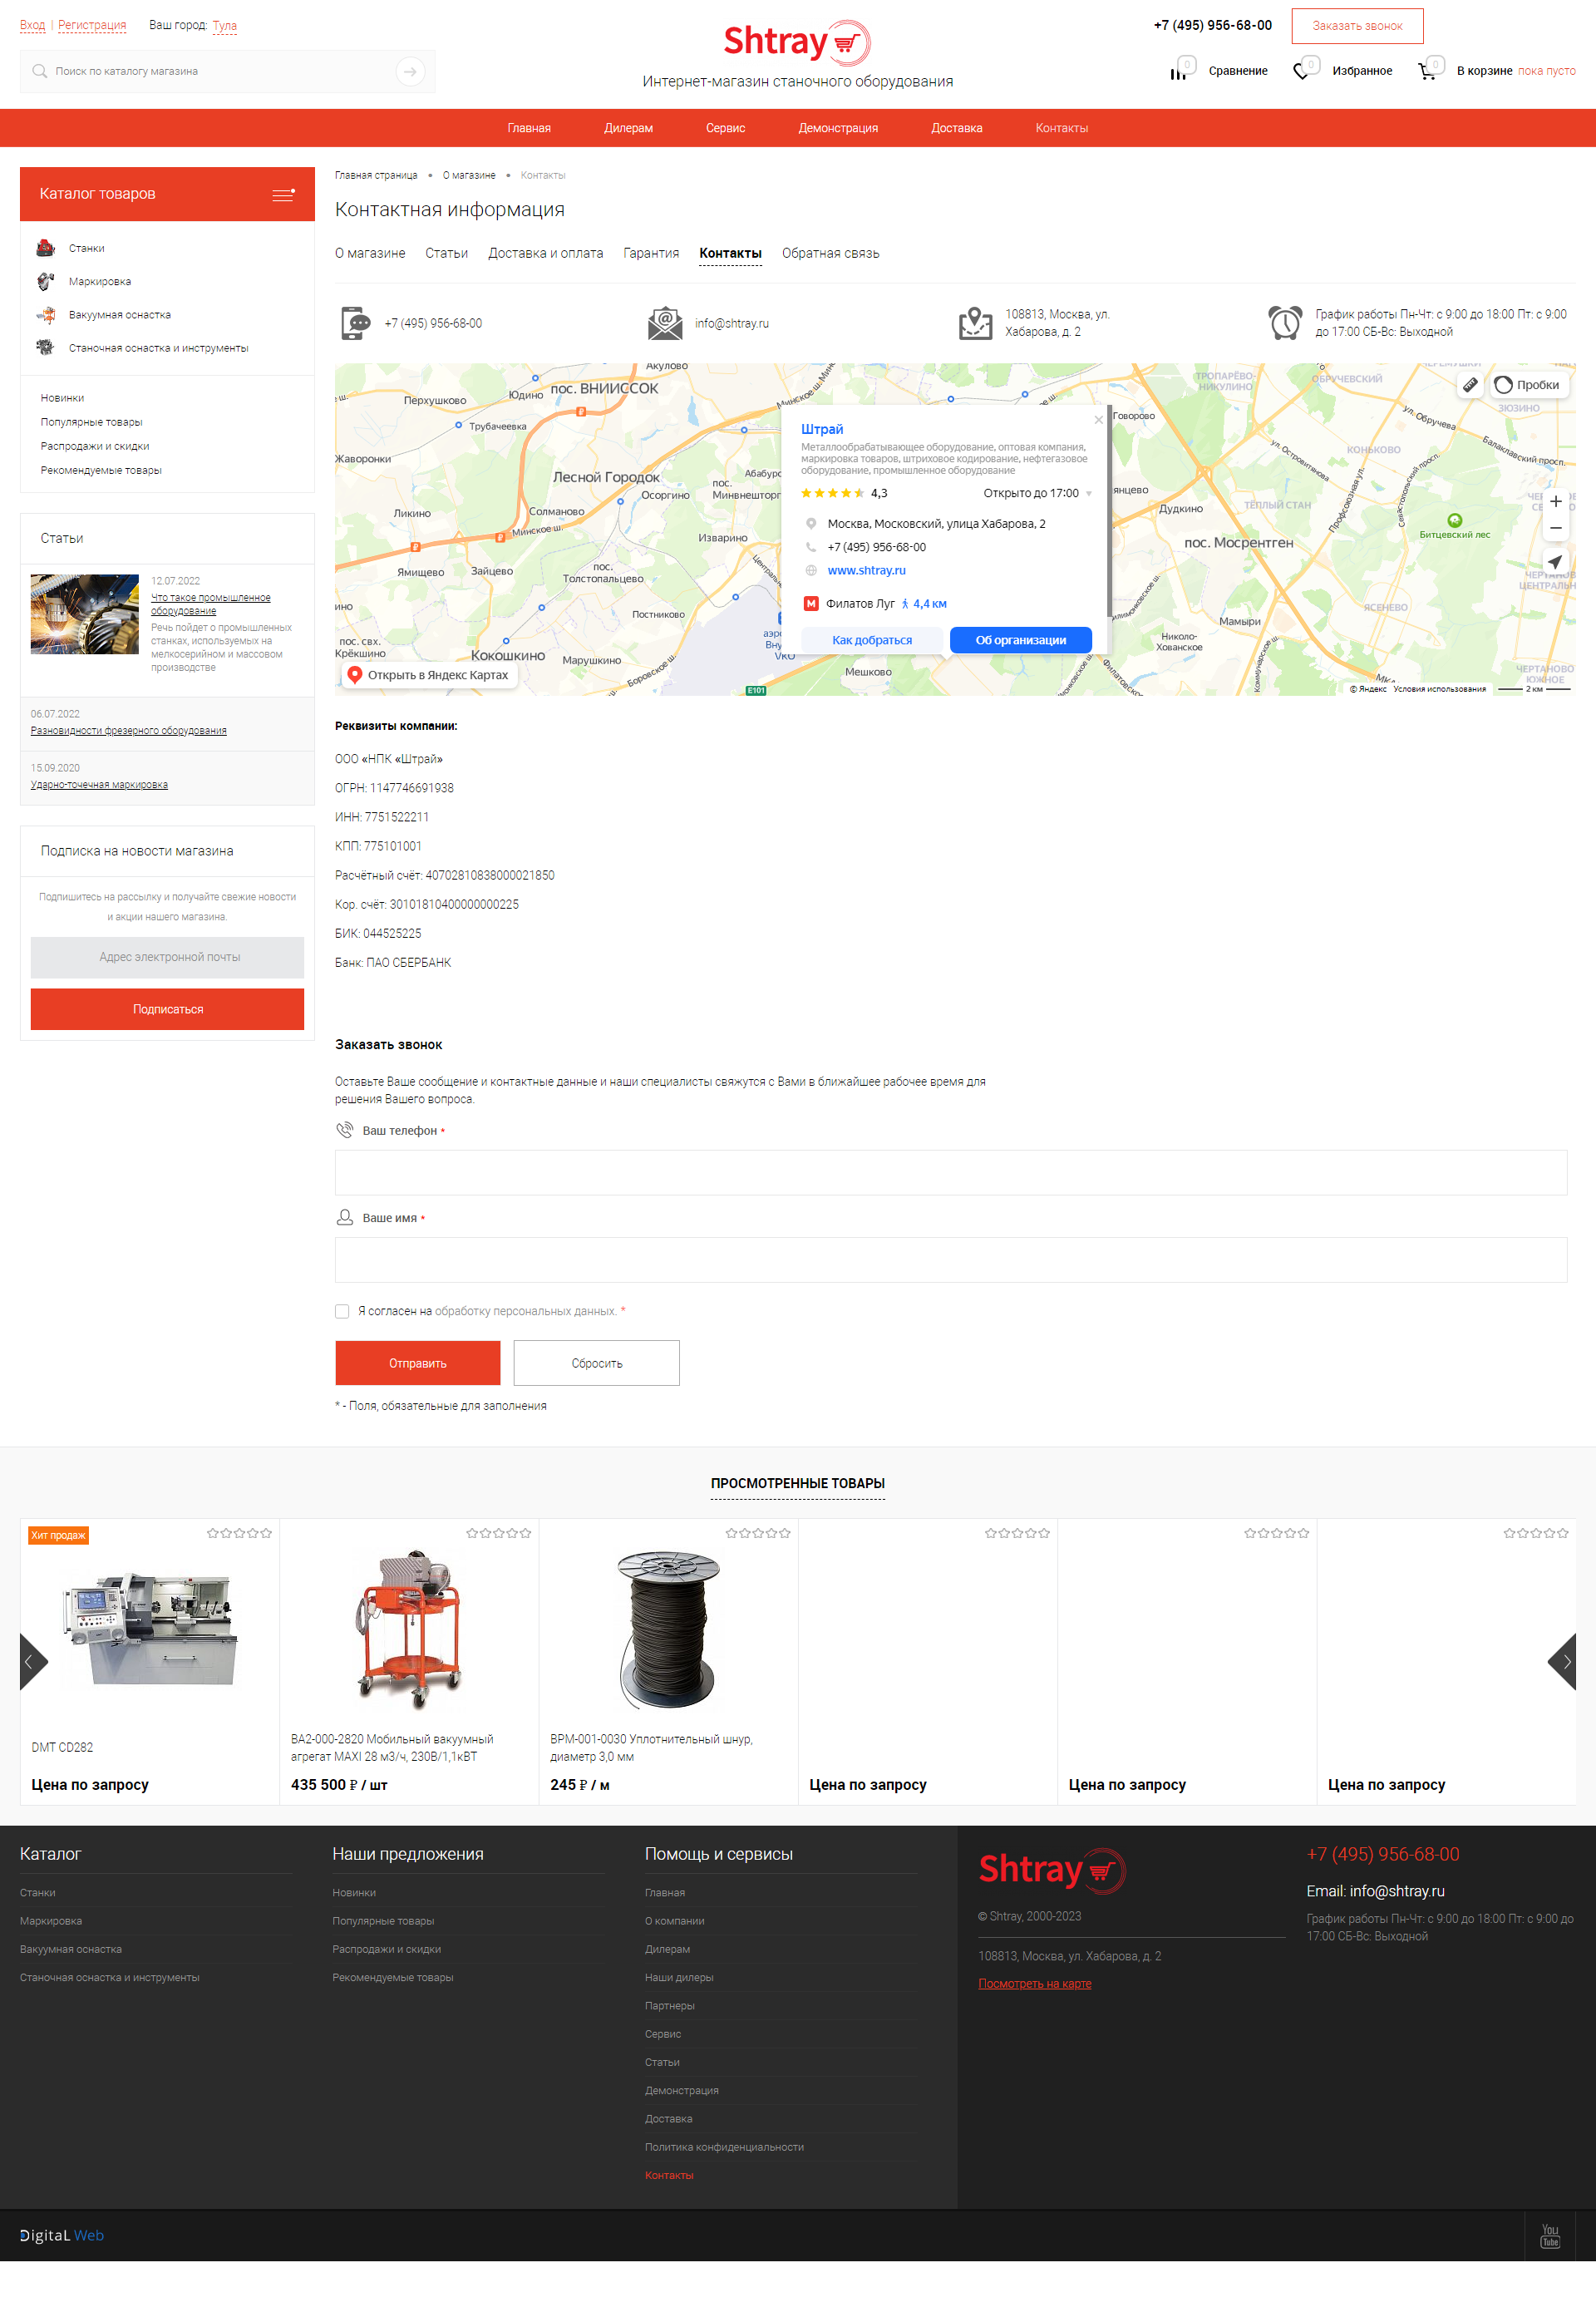1596x2307 pixels.
Task: Open the www.shtray.ru link in popup
Action: [x=866, y=570]
